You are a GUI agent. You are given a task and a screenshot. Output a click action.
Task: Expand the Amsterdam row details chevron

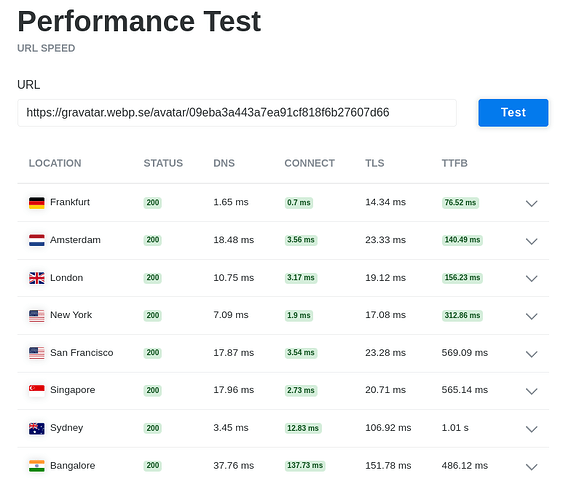point(531,241)
